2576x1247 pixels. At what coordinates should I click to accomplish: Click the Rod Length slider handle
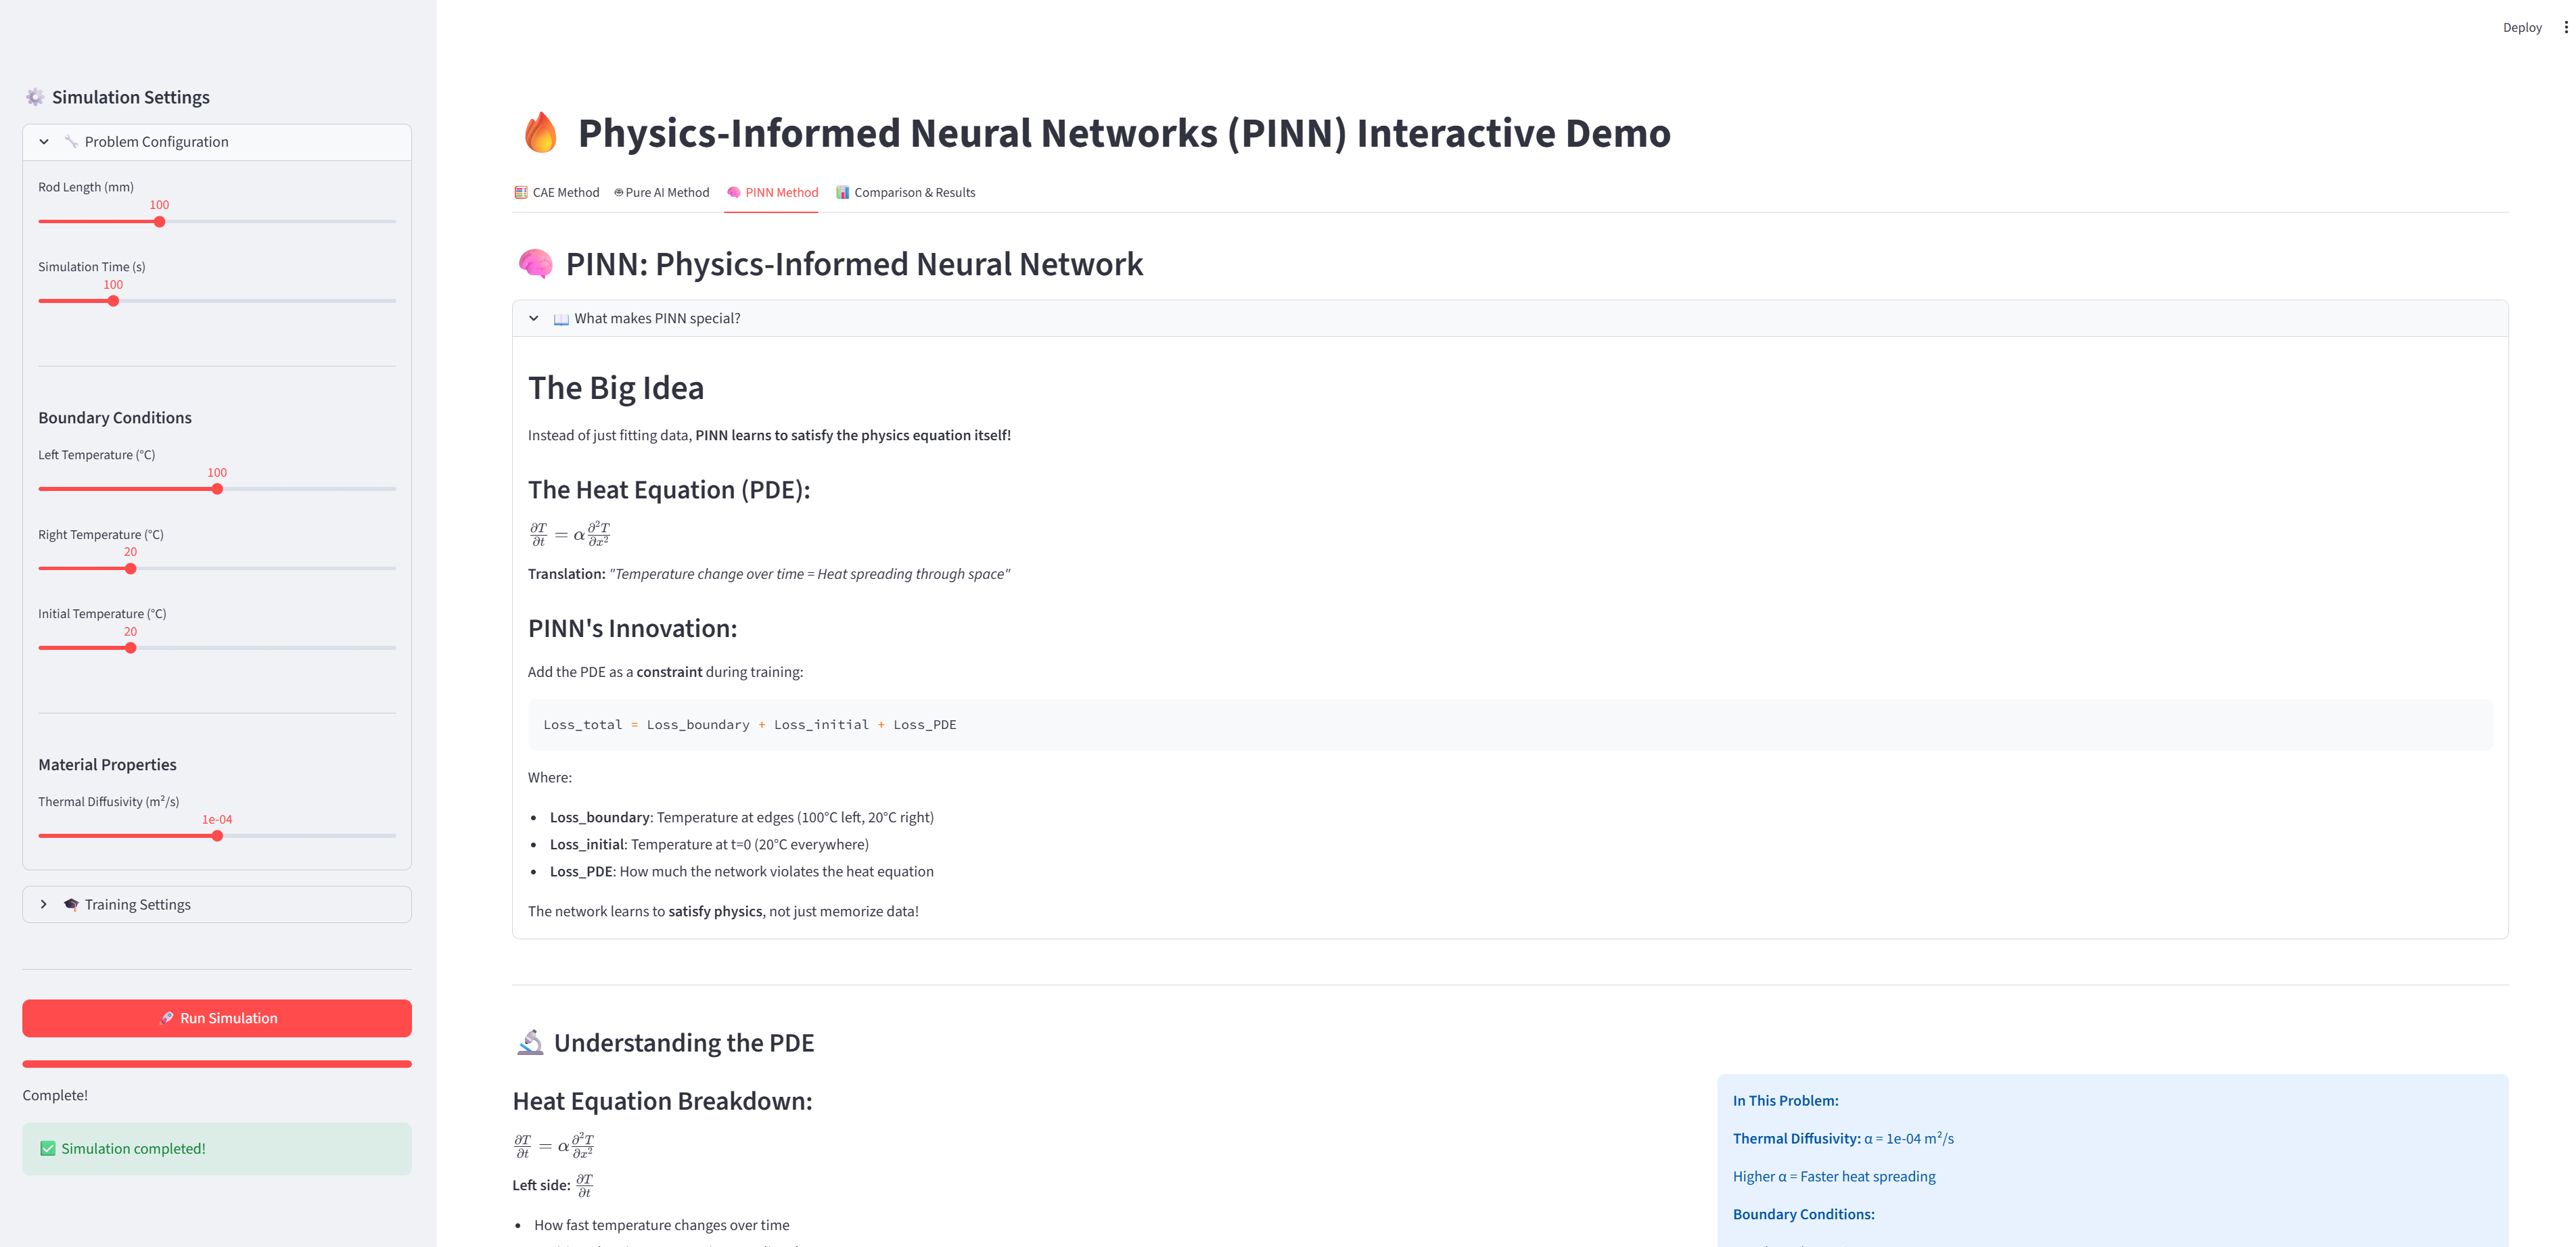coord(160,222)
